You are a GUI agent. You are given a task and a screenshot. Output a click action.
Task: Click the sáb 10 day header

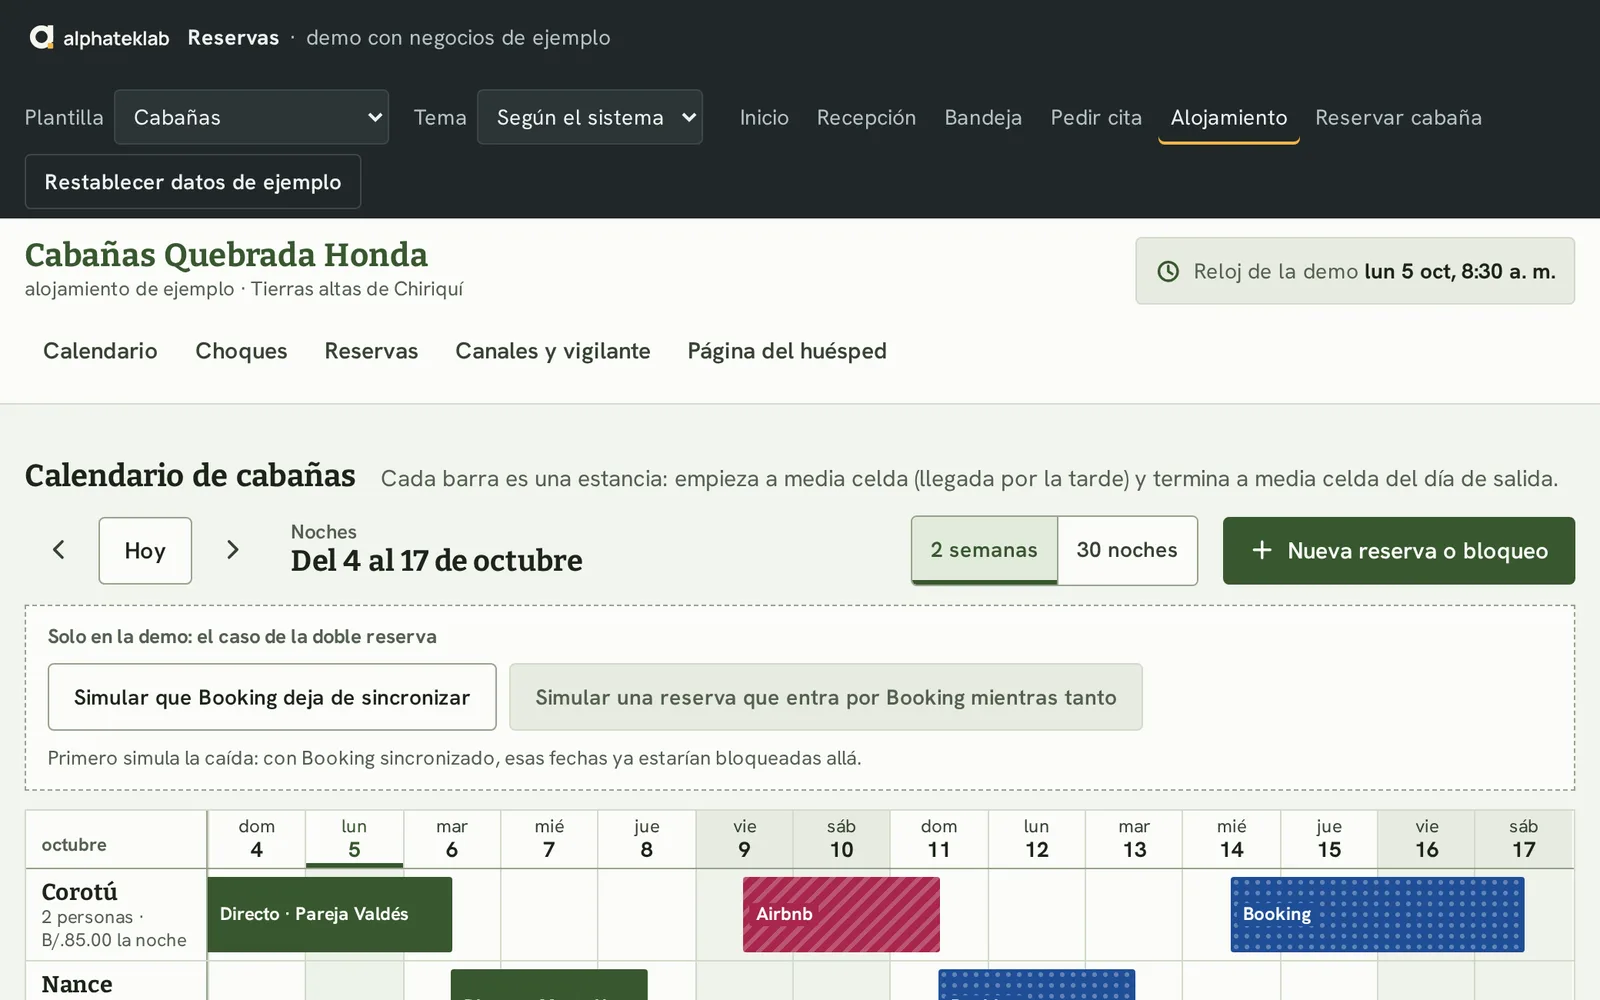pos(842,839)
